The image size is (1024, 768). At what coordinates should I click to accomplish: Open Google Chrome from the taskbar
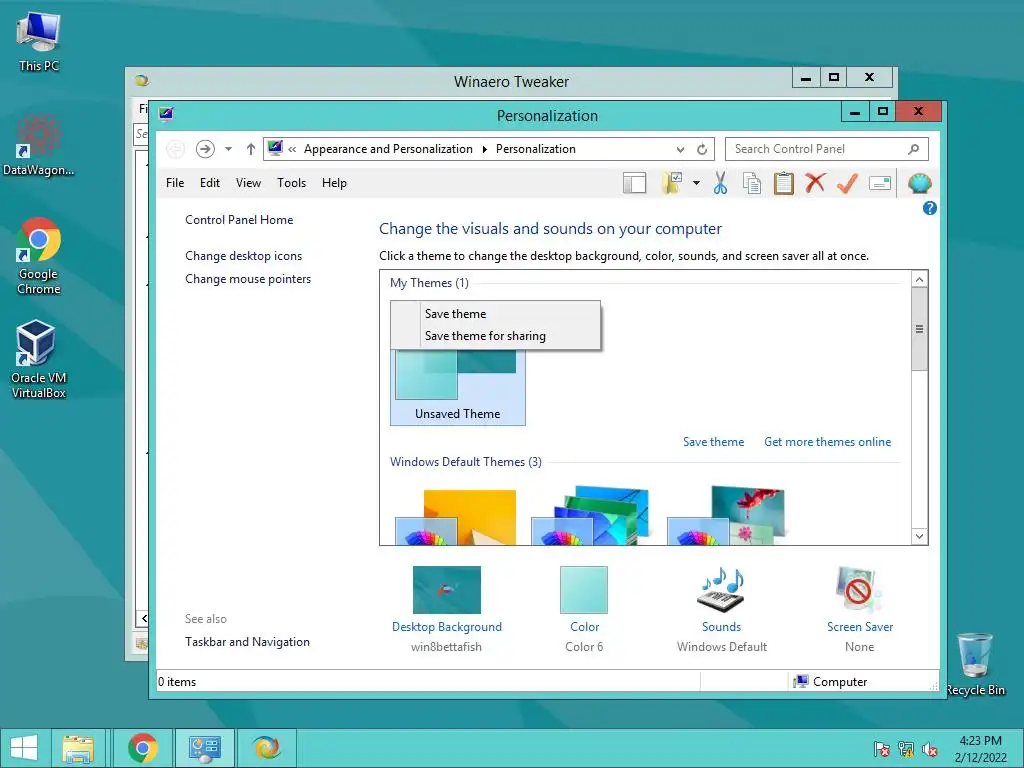coord(142,748)
